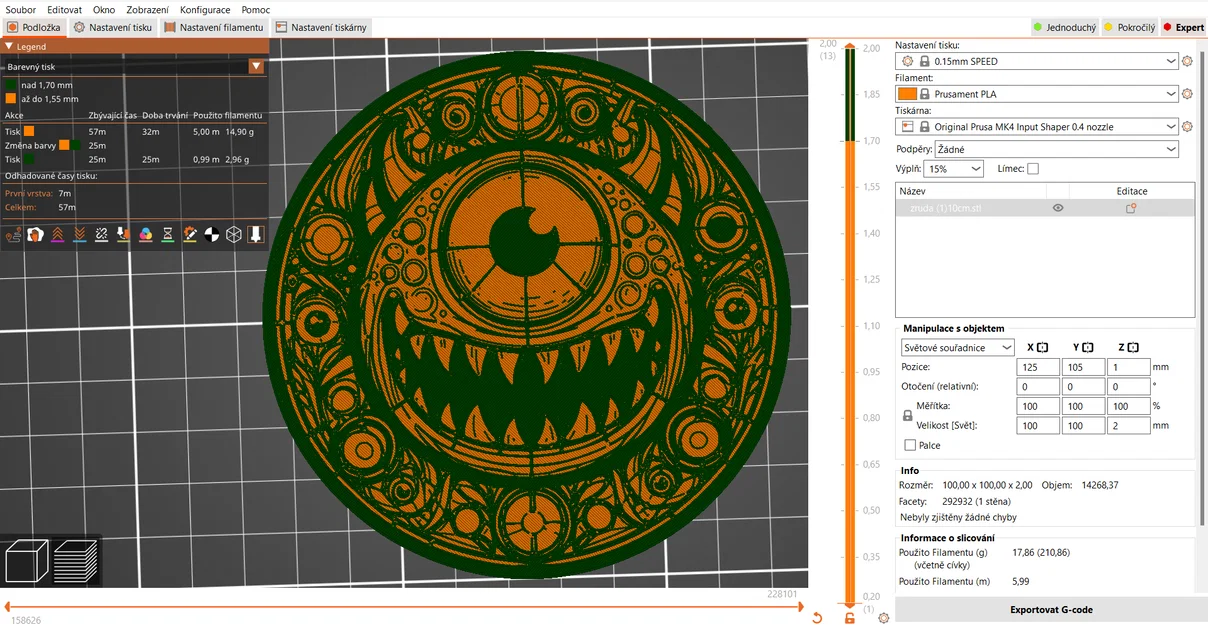Screen dimensions: 1208x625
Task: Hide zruda stl object with eye icon
Action: (x=1058, y=208)
